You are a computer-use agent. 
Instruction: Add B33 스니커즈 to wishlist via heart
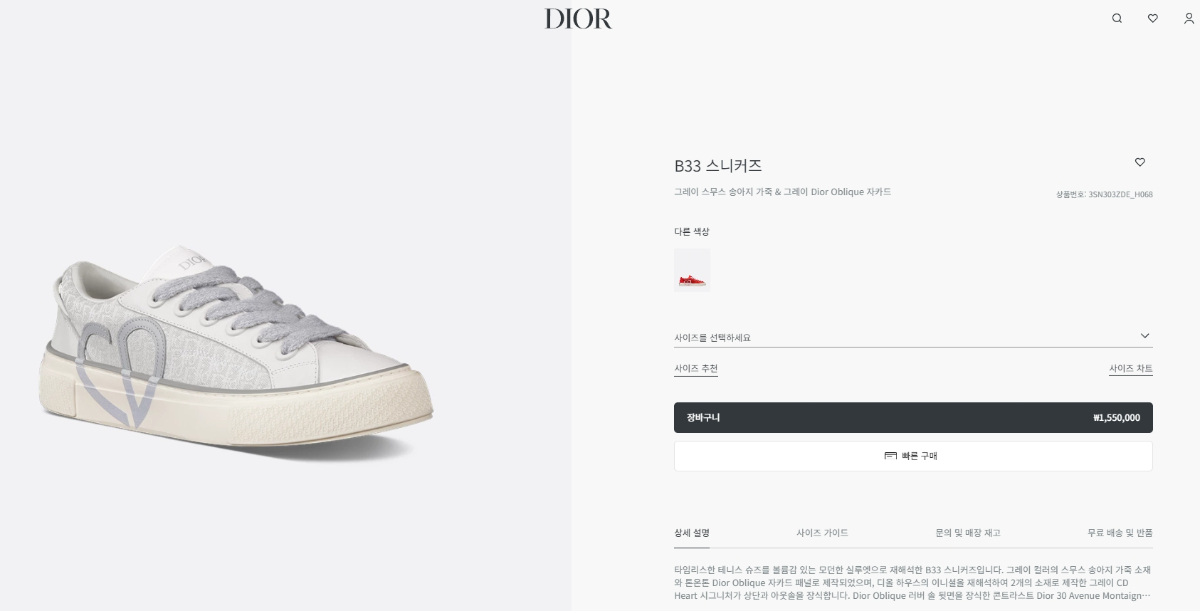(x=1140, y=162)
